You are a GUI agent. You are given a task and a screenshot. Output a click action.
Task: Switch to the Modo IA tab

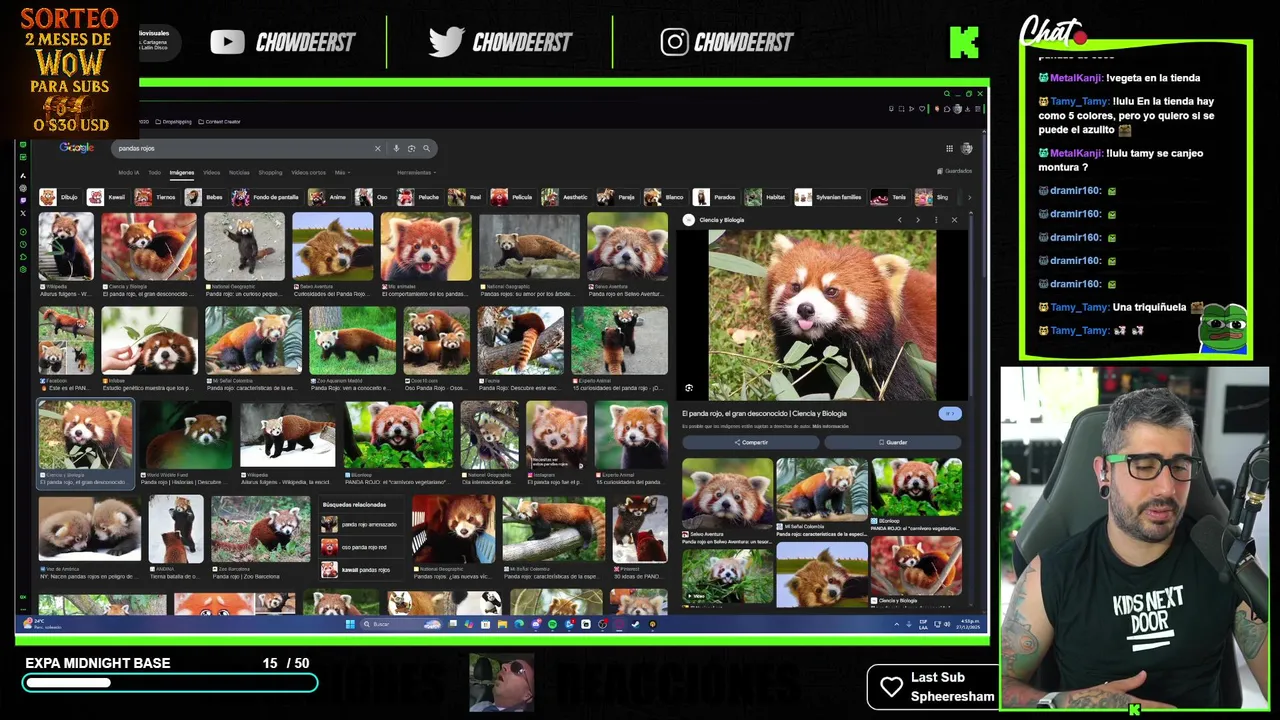tap(128, 172)
